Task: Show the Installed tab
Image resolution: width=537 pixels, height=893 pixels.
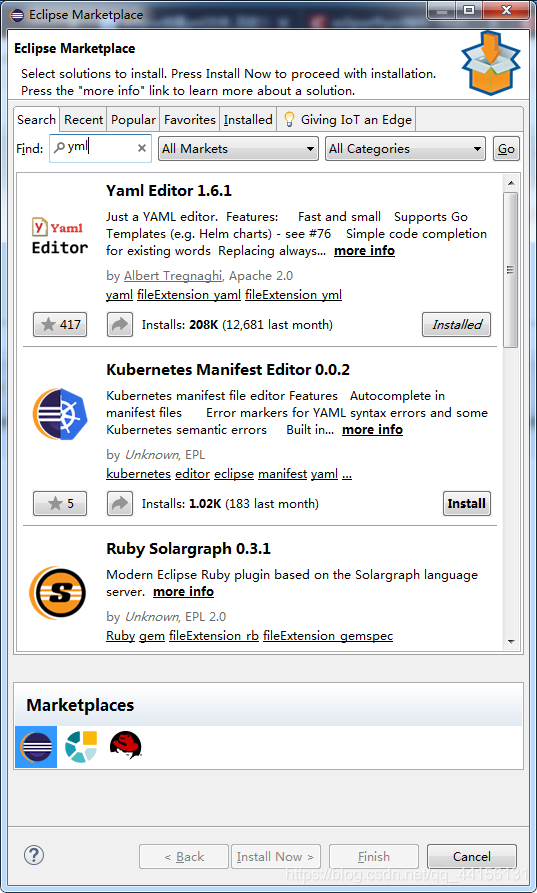Action: (248, 120)
